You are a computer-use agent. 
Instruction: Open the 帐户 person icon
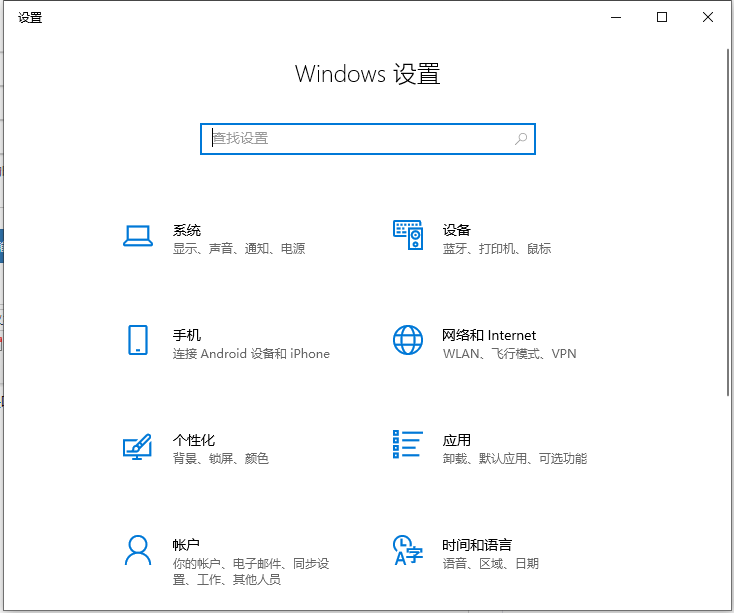(x=138, y=550)
